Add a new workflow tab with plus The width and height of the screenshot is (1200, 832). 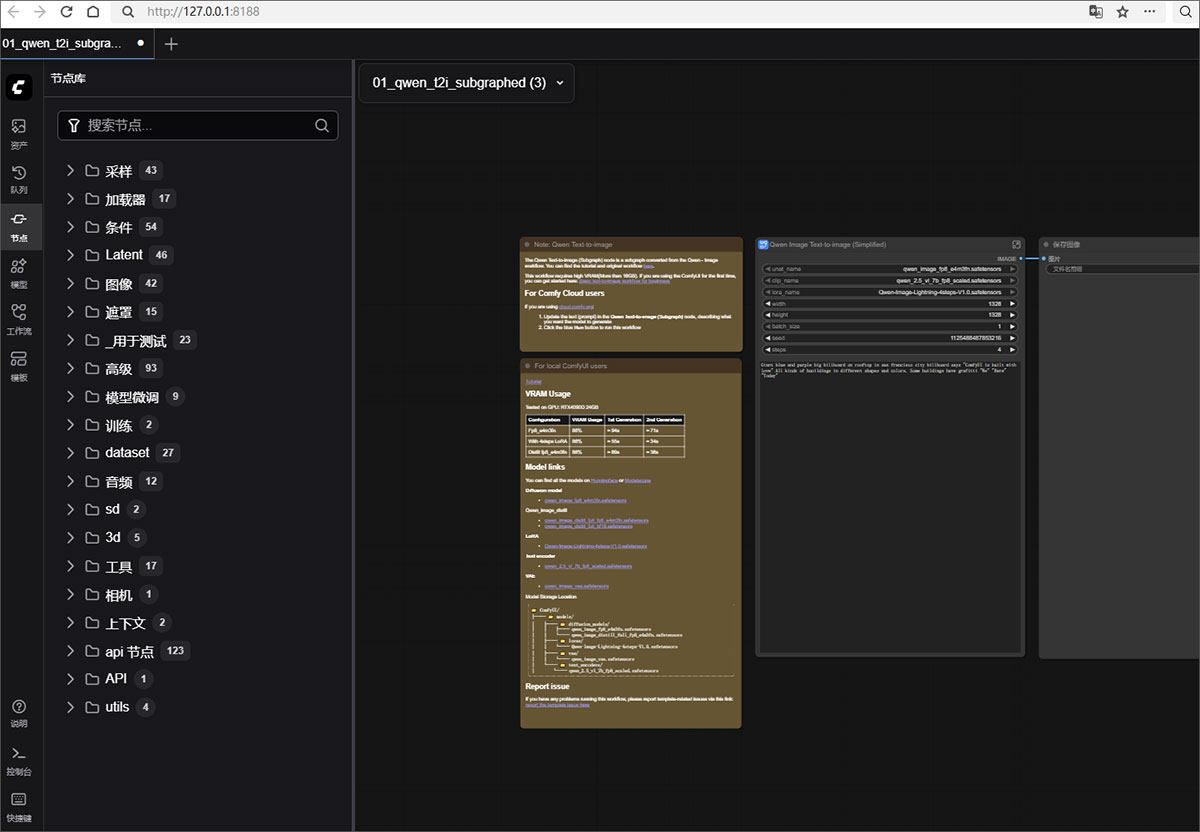(x=171, y=44)
